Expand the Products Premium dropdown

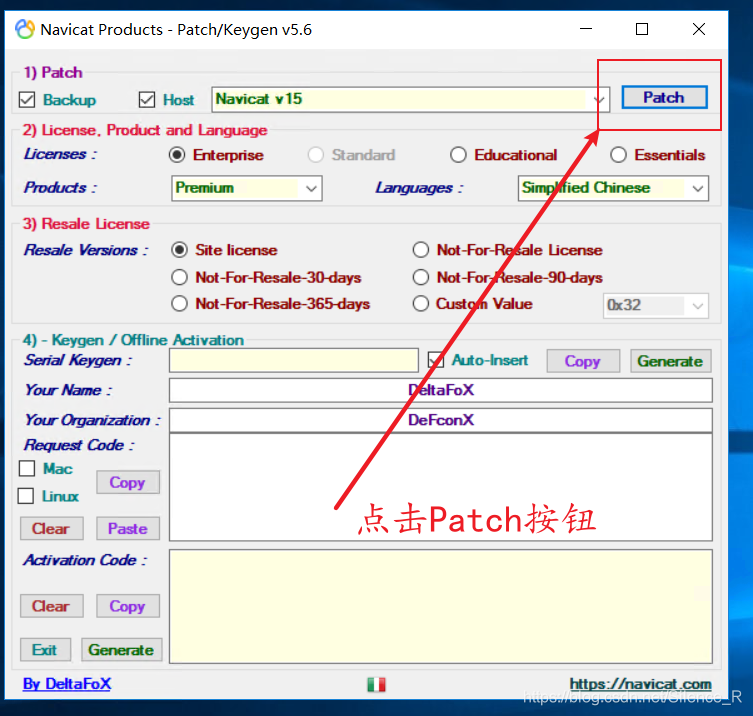click(311, 188)
